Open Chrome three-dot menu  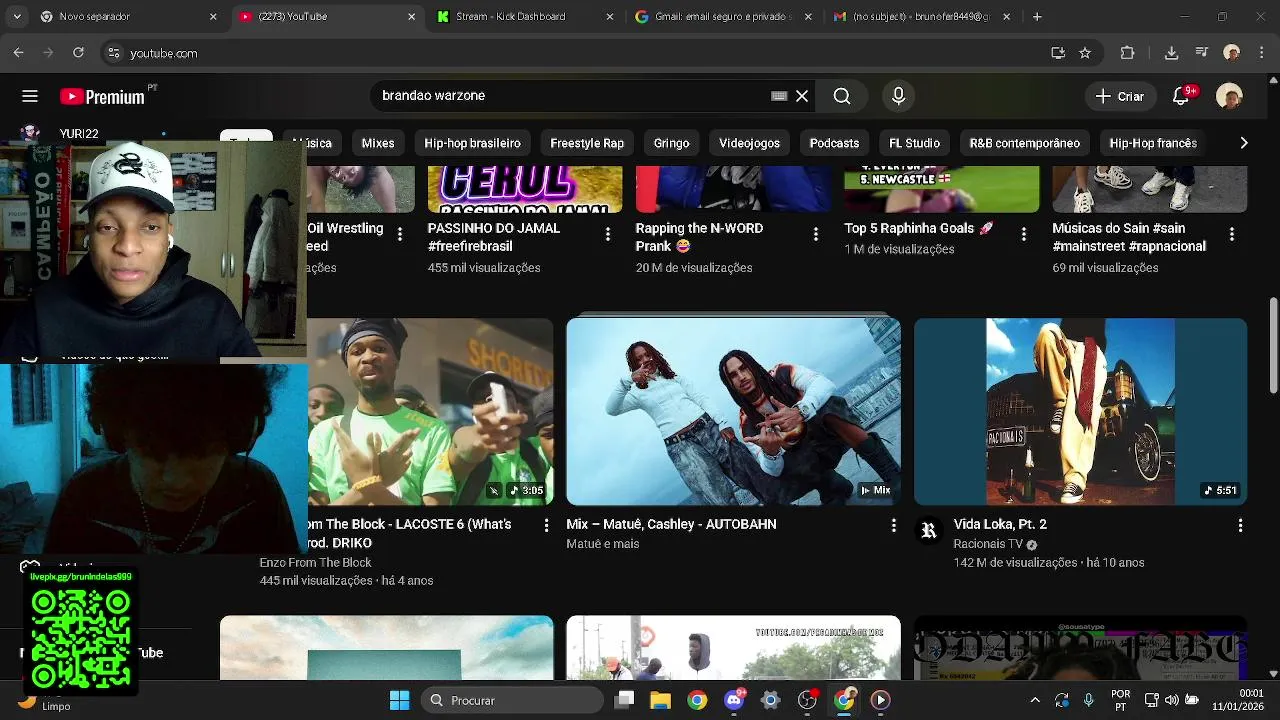click(1262, 53)
